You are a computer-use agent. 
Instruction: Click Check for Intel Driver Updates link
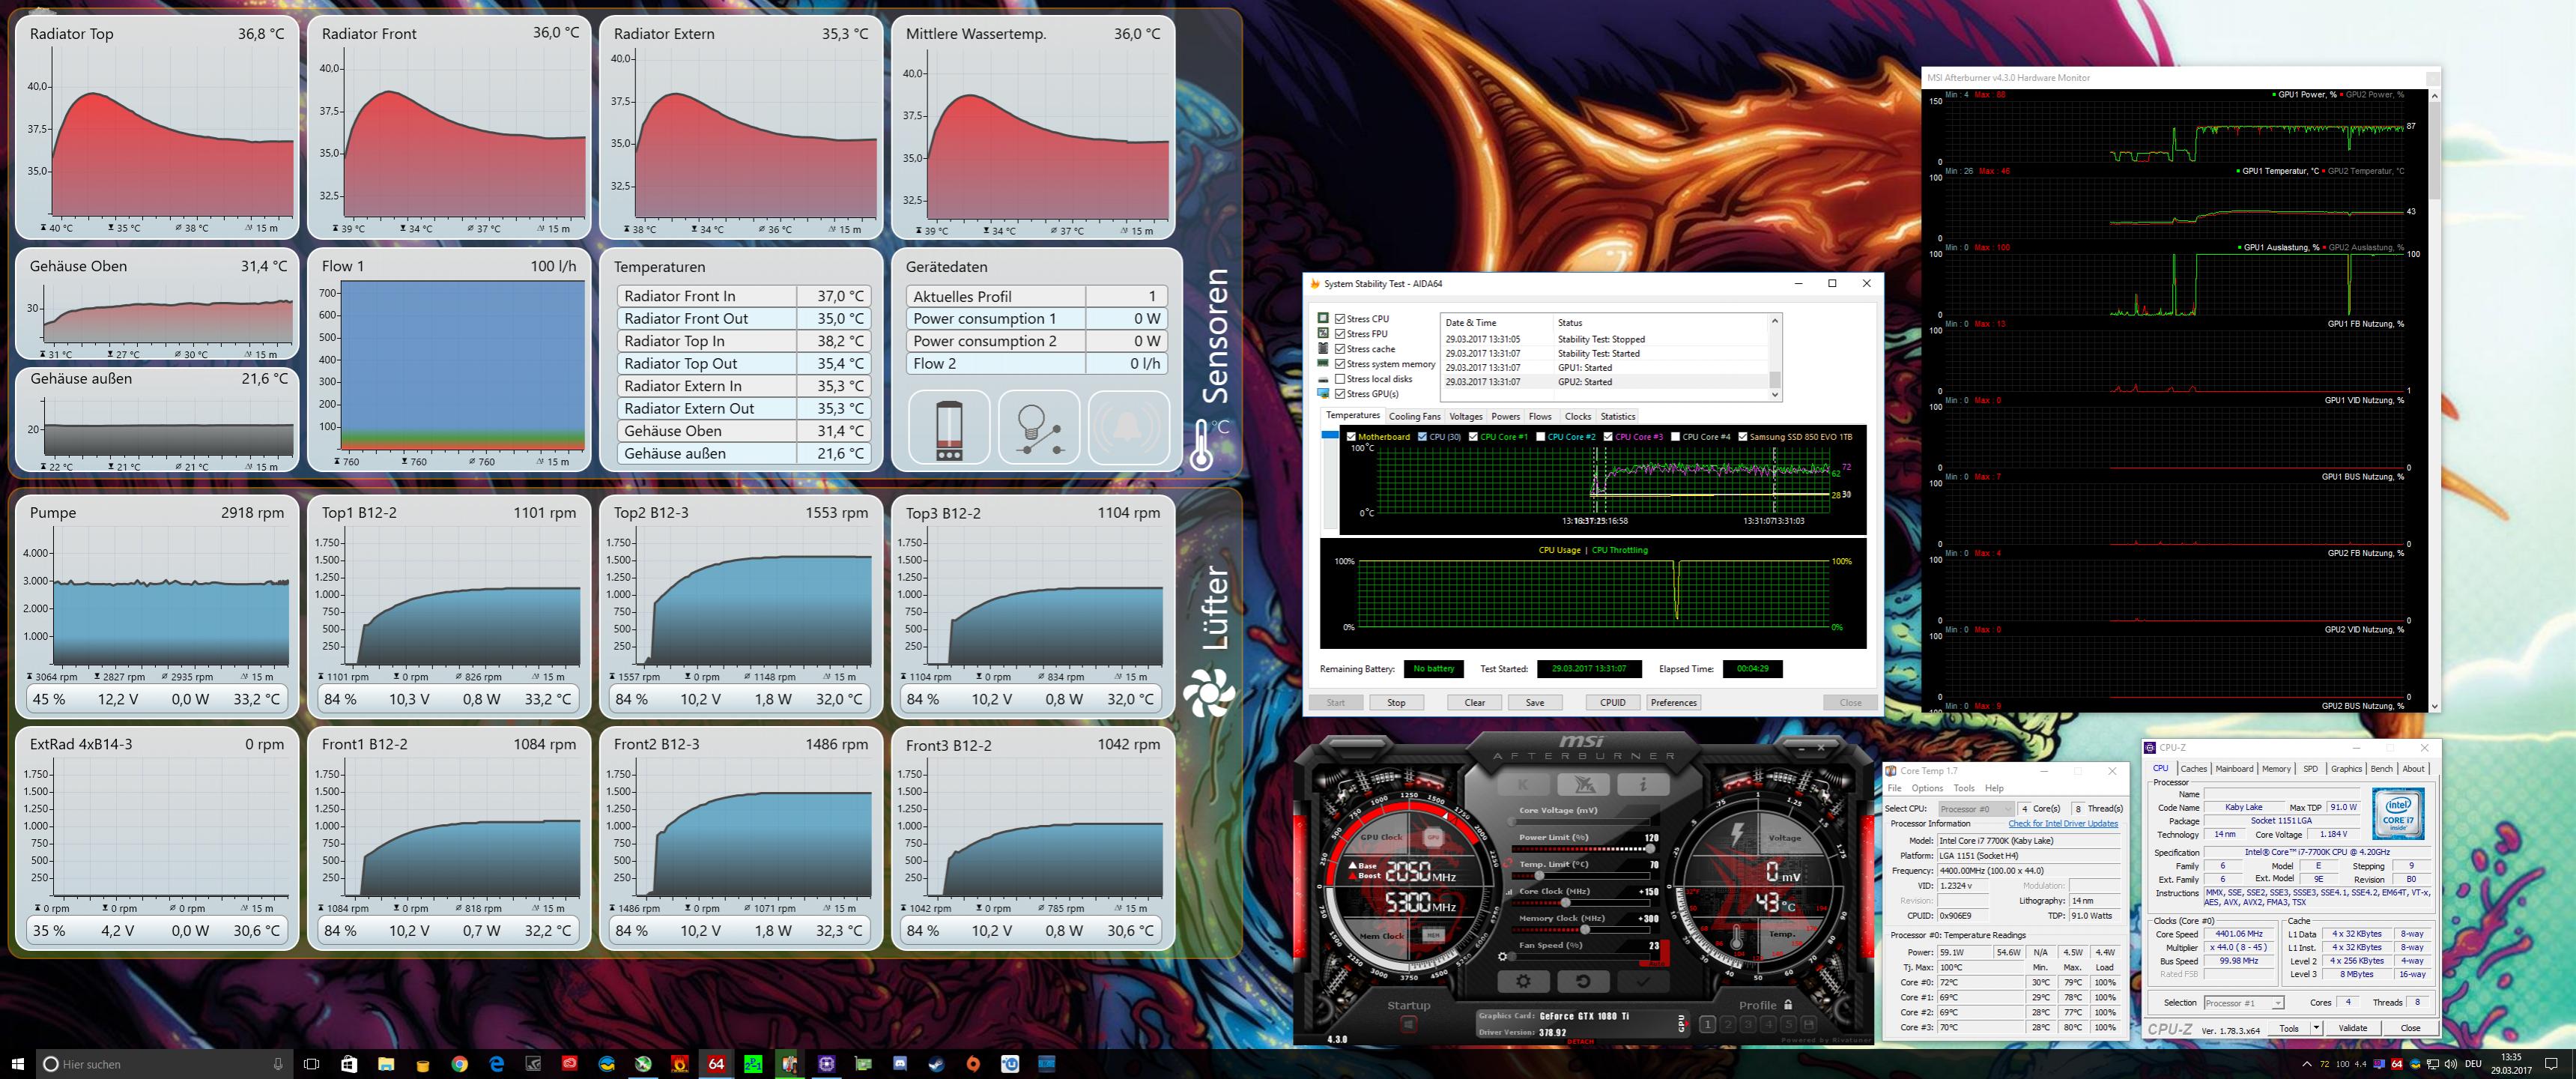[2062, 824]
